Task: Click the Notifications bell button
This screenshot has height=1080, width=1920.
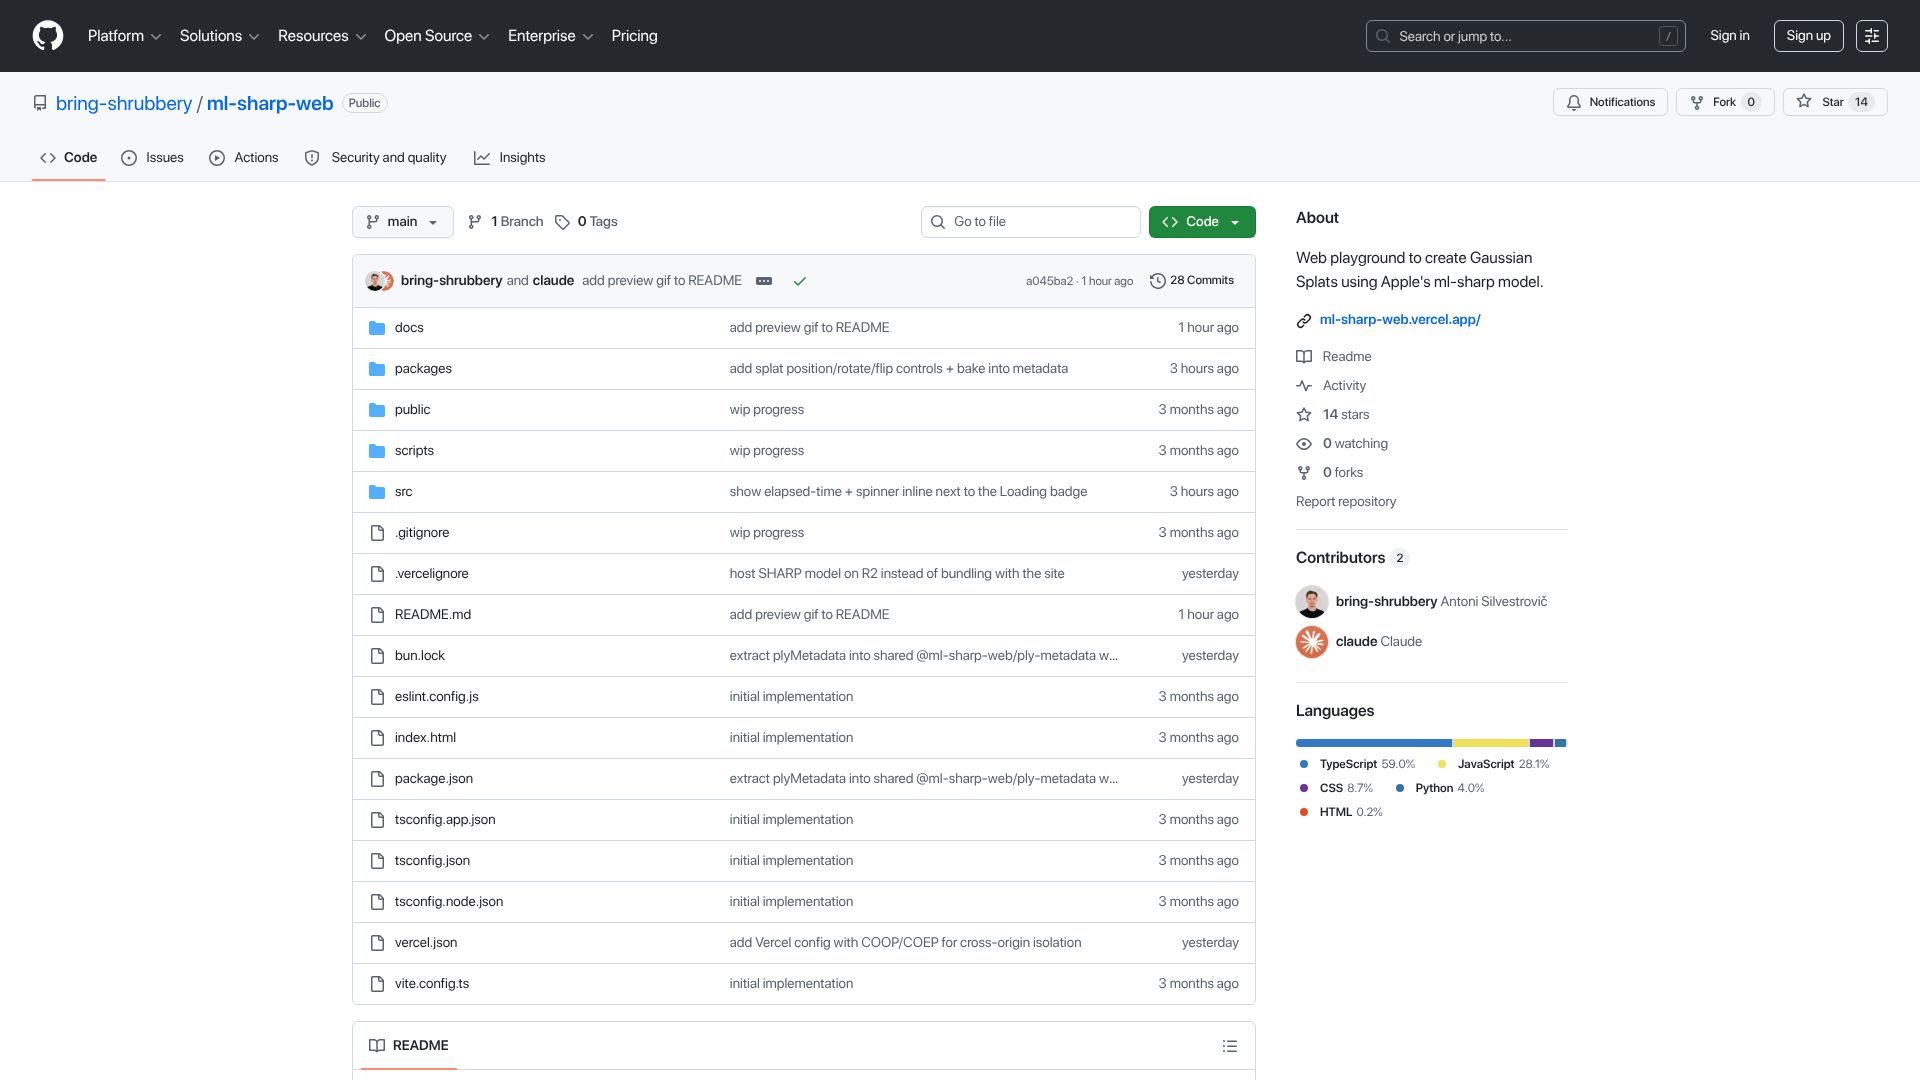Action: coord(1610,102)
